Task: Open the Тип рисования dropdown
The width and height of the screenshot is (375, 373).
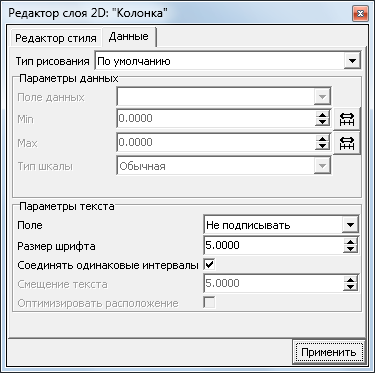Action: (352, 61)
